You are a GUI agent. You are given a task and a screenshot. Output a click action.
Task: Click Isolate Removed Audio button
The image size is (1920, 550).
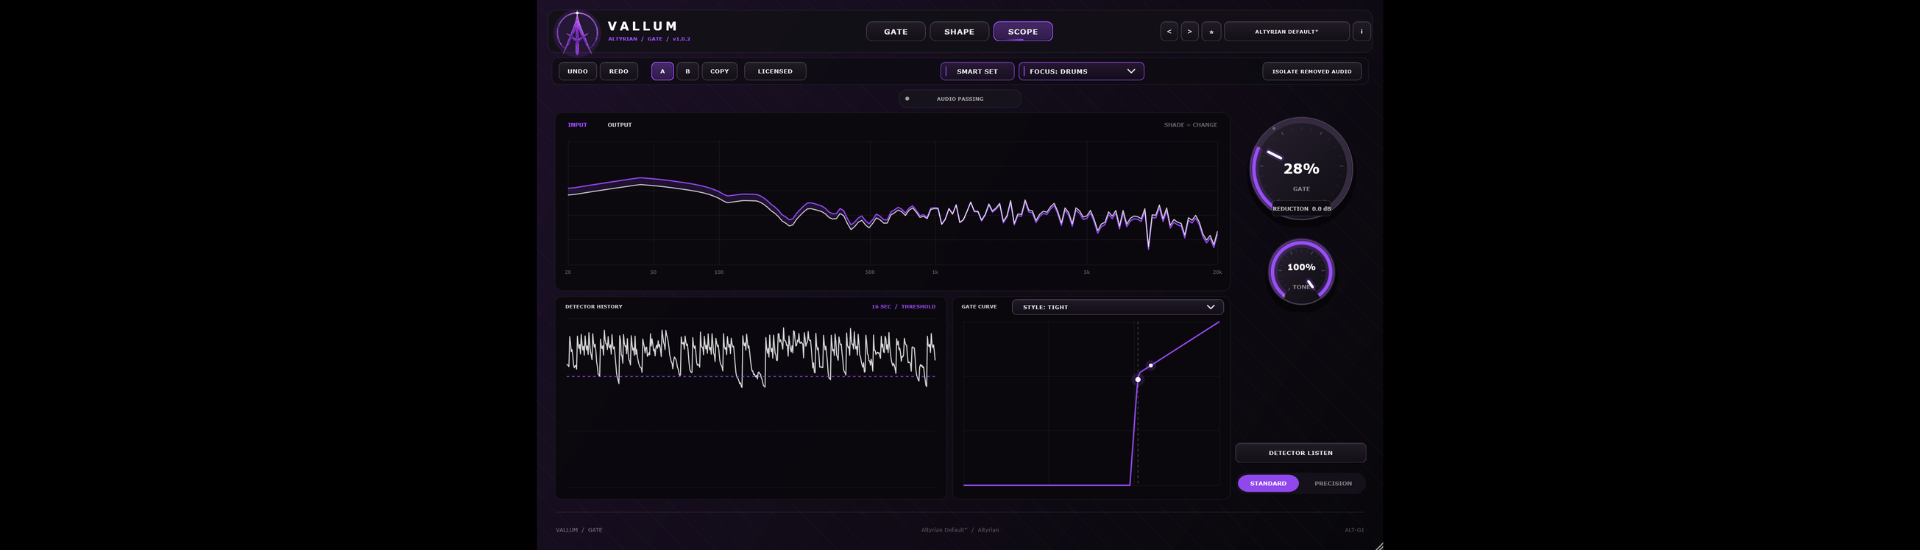click(x=1312, y=71)
